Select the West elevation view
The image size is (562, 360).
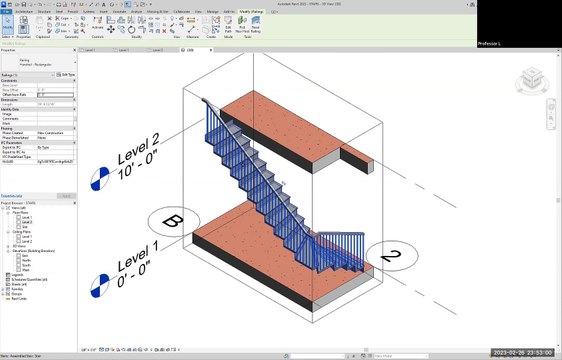tap(25, 270)
